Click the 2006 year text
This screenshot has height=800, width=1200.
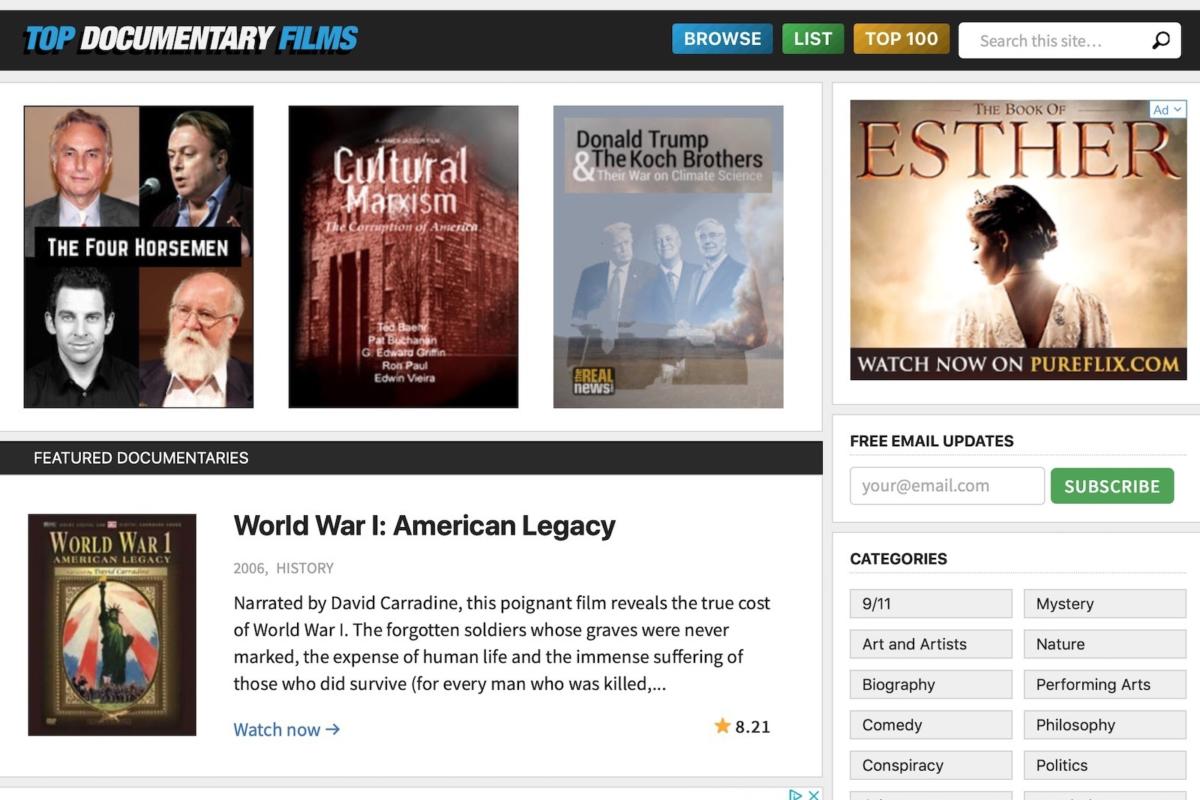point(249,568)
